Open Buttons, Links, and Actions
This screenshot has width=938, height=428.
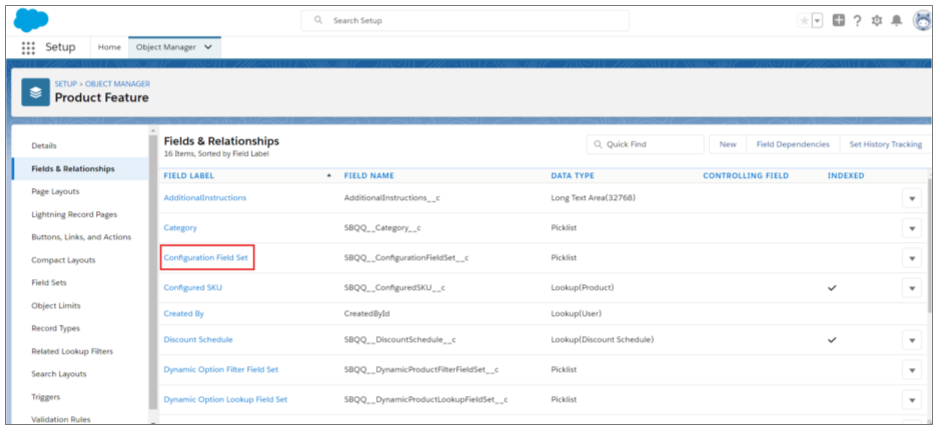coord(81,237)
